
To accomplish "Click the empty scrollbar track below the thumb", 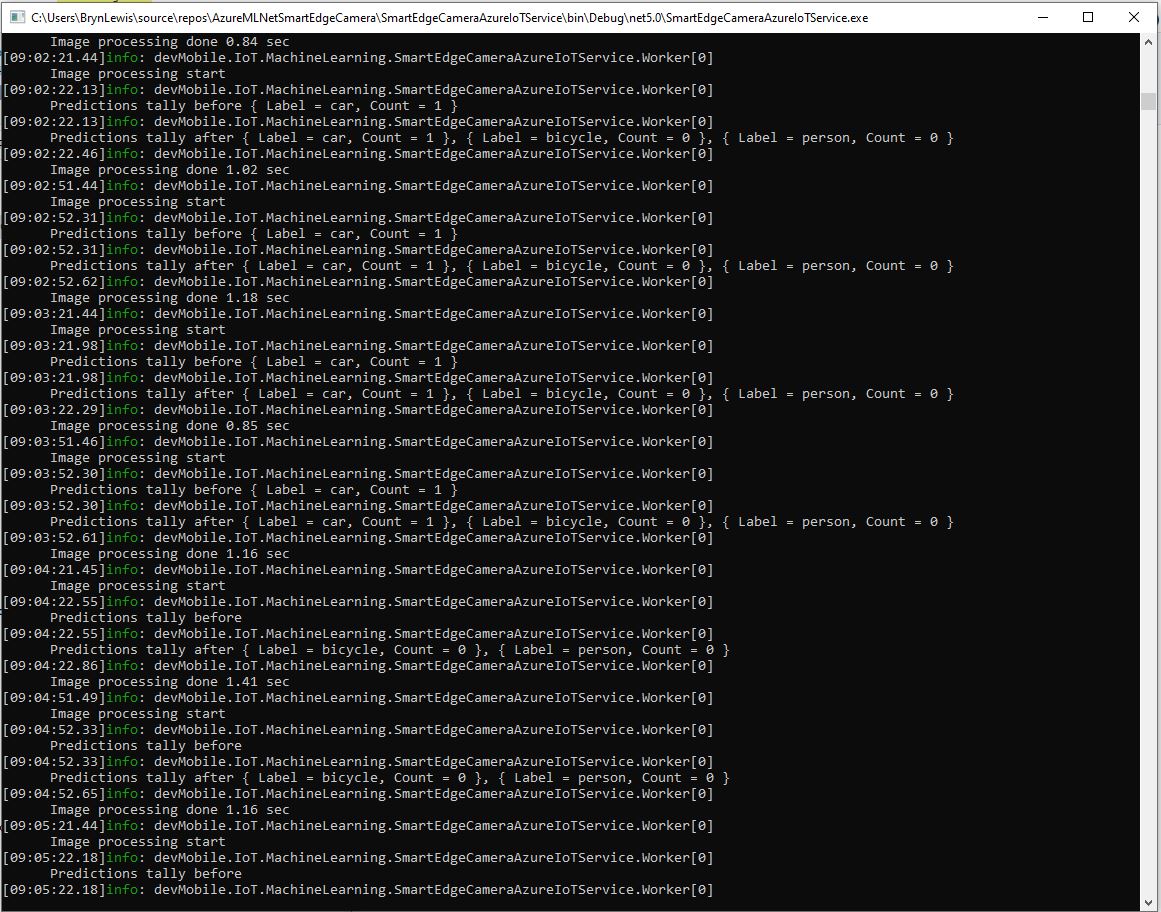I will [x=1150, y=500].
